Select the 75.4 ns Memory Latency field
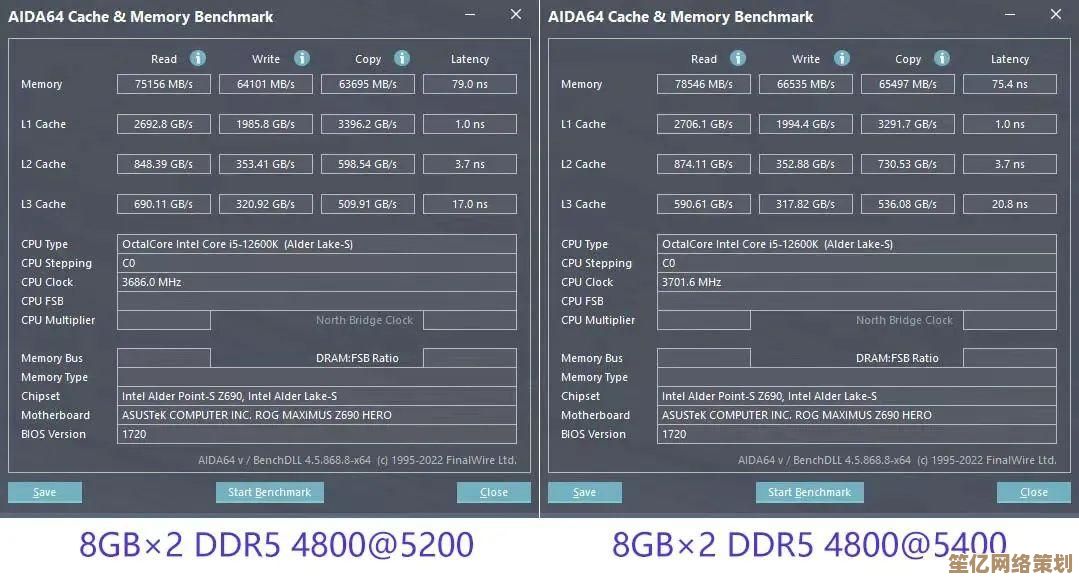1079x582 pixels. (x=1009, y=85)
